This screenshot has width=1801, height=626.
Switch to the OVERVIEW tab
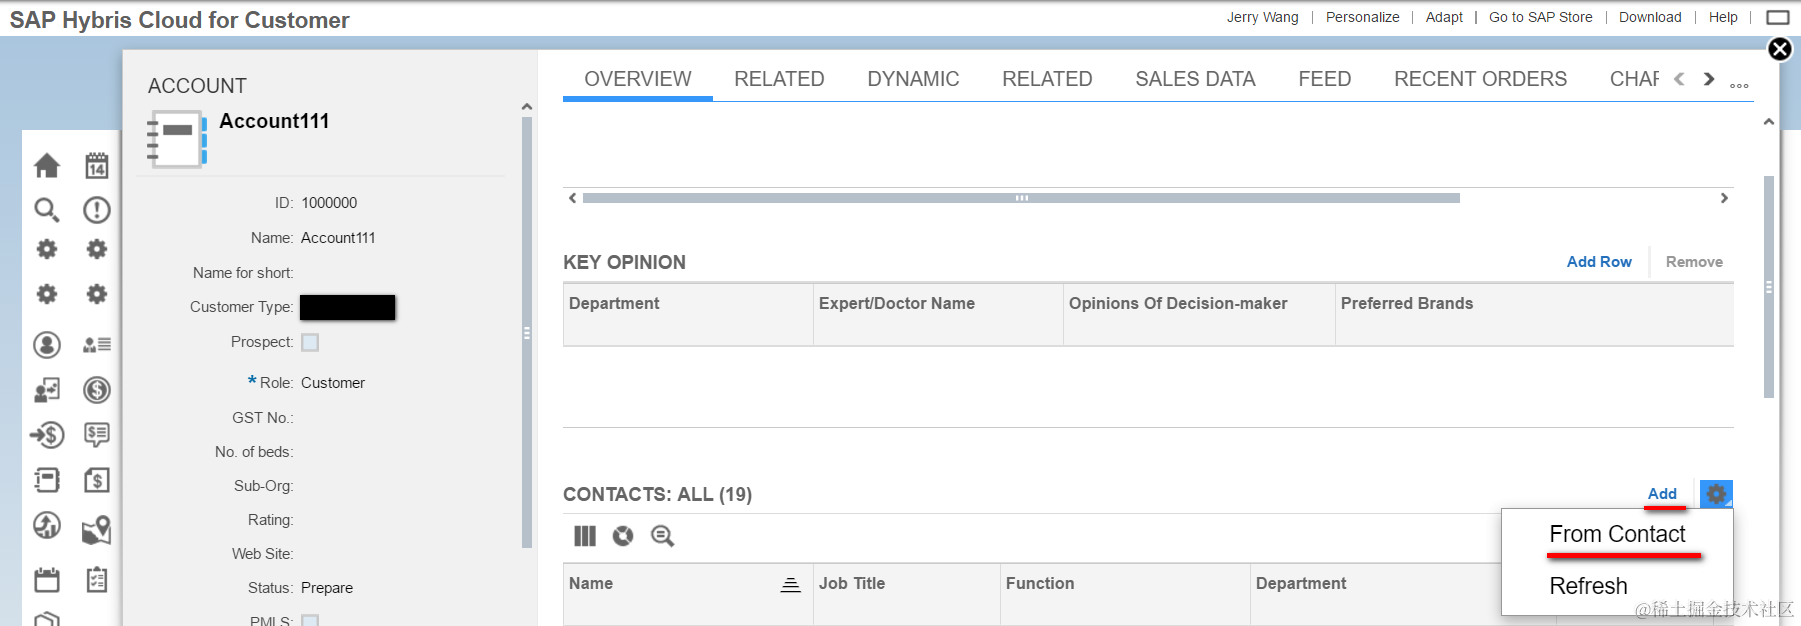pos(638,79)
